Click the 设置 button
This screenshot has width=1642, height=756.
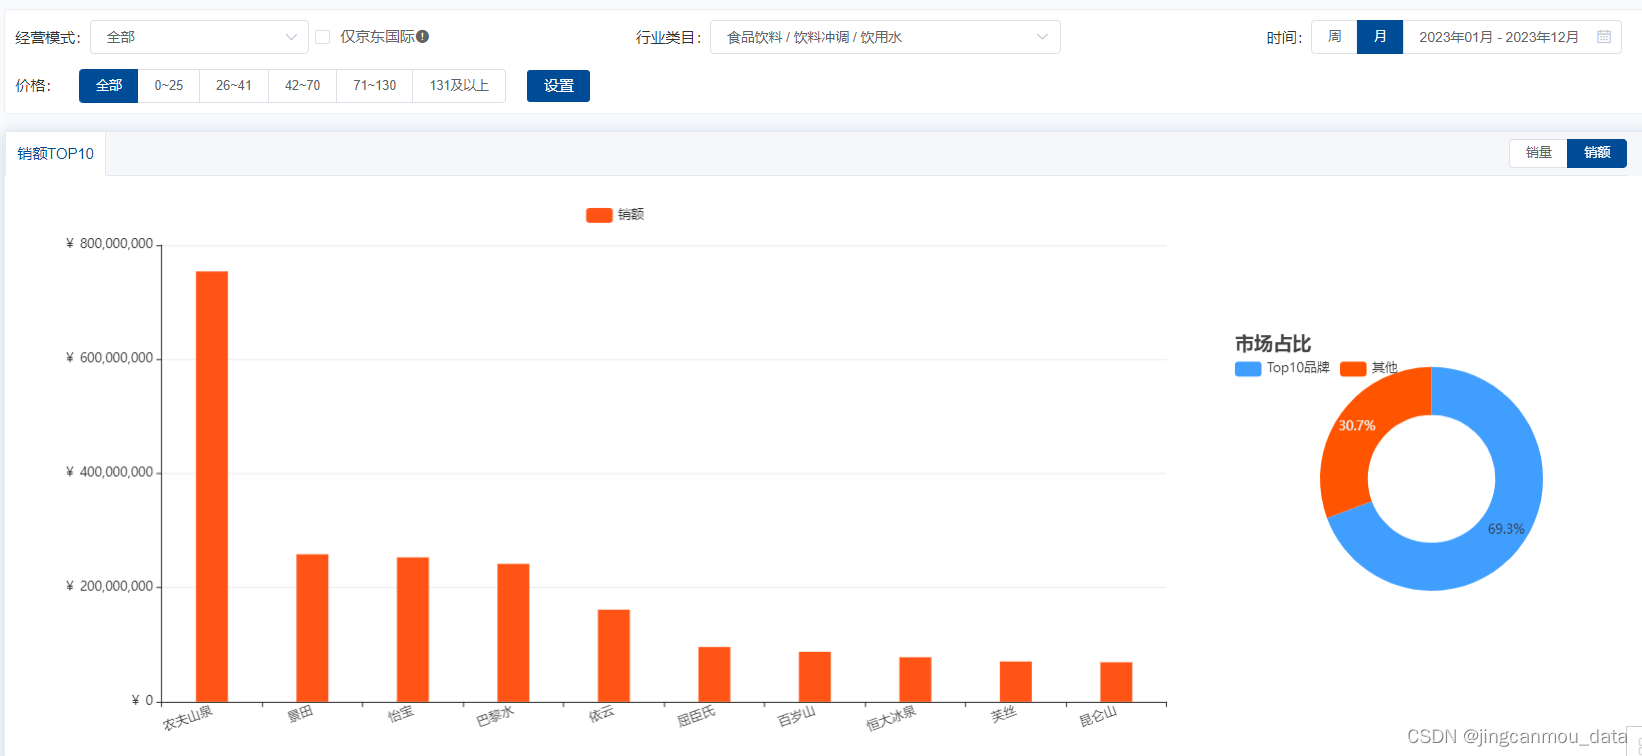point(558,86)
